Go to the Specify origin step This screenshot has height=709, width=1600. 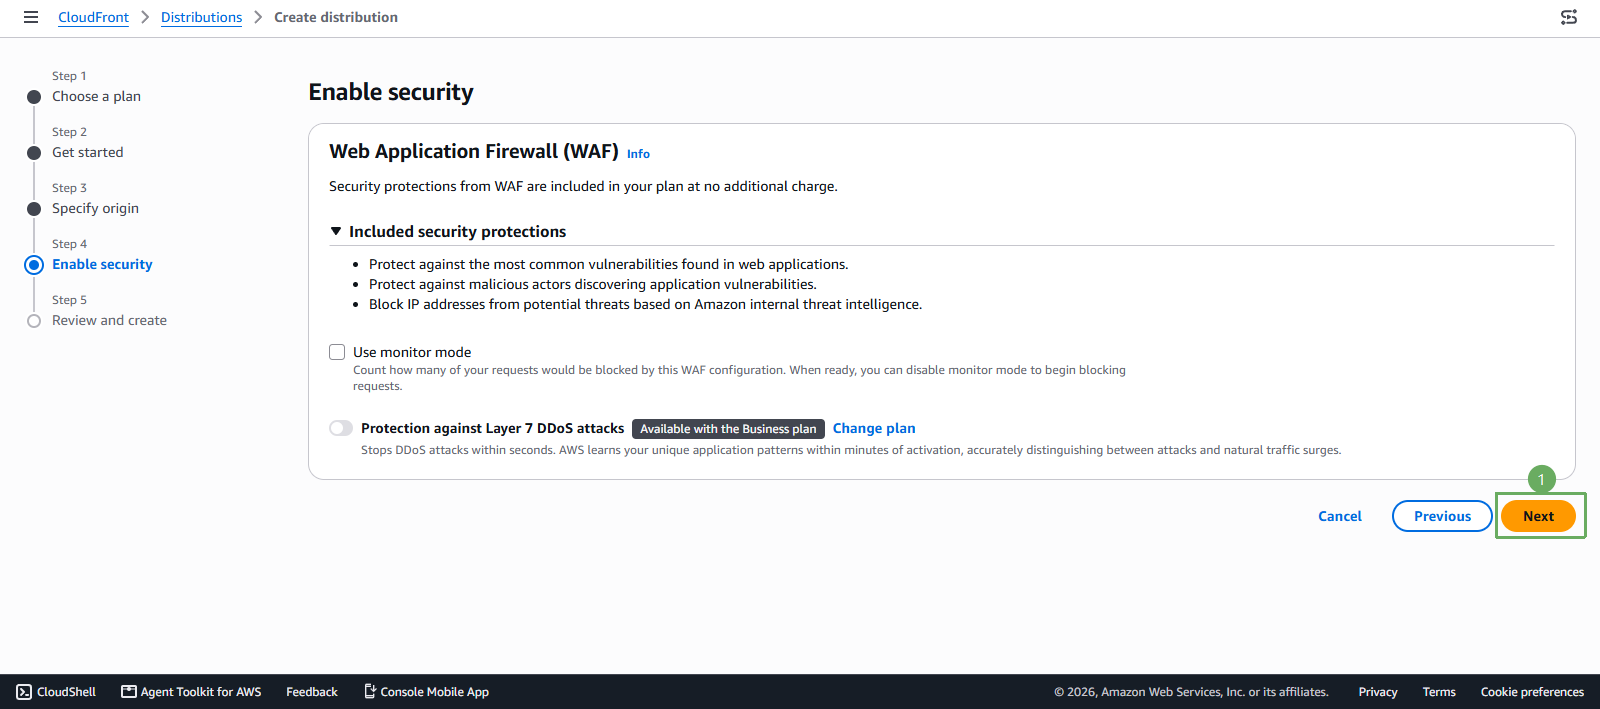point(95,208)
